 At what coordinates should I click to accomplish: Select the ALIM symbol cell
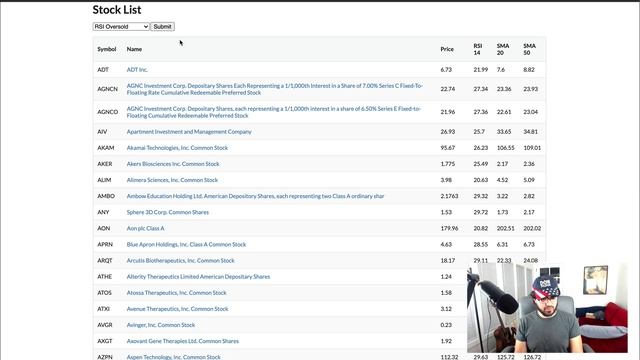(x=104, y=180)
